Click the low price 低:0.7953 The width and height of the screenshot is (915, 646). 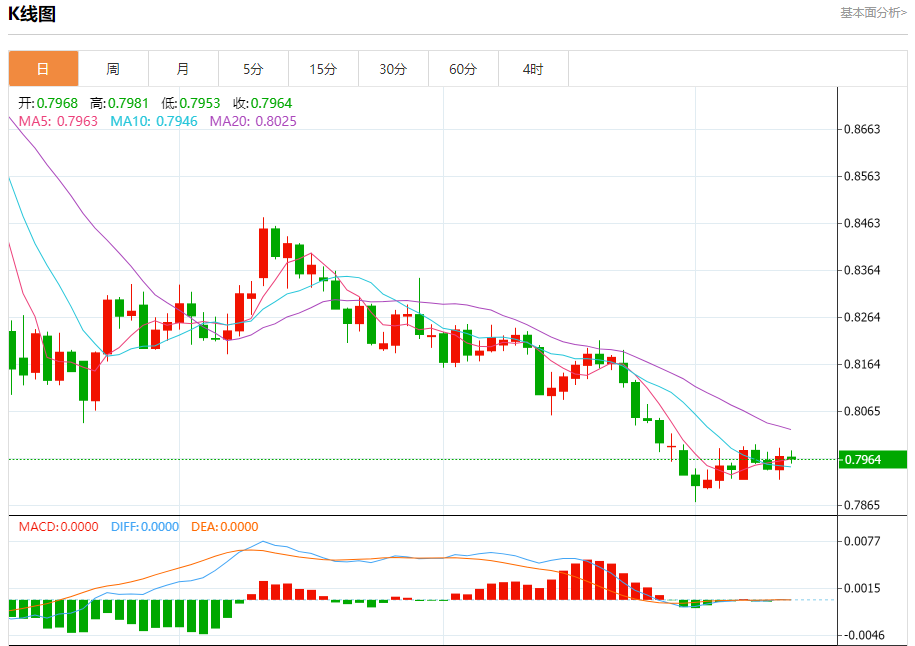click(x=190, y=103)
